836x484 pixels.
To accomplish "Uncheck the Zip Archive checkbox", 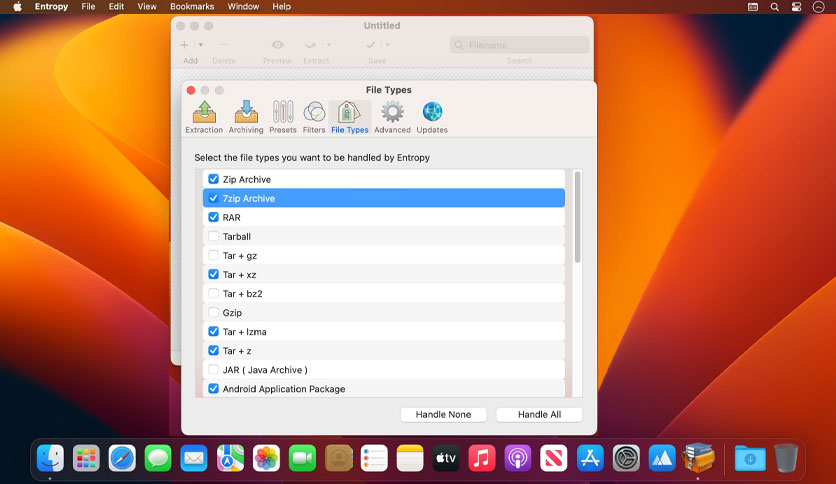I will click(213, 179).
